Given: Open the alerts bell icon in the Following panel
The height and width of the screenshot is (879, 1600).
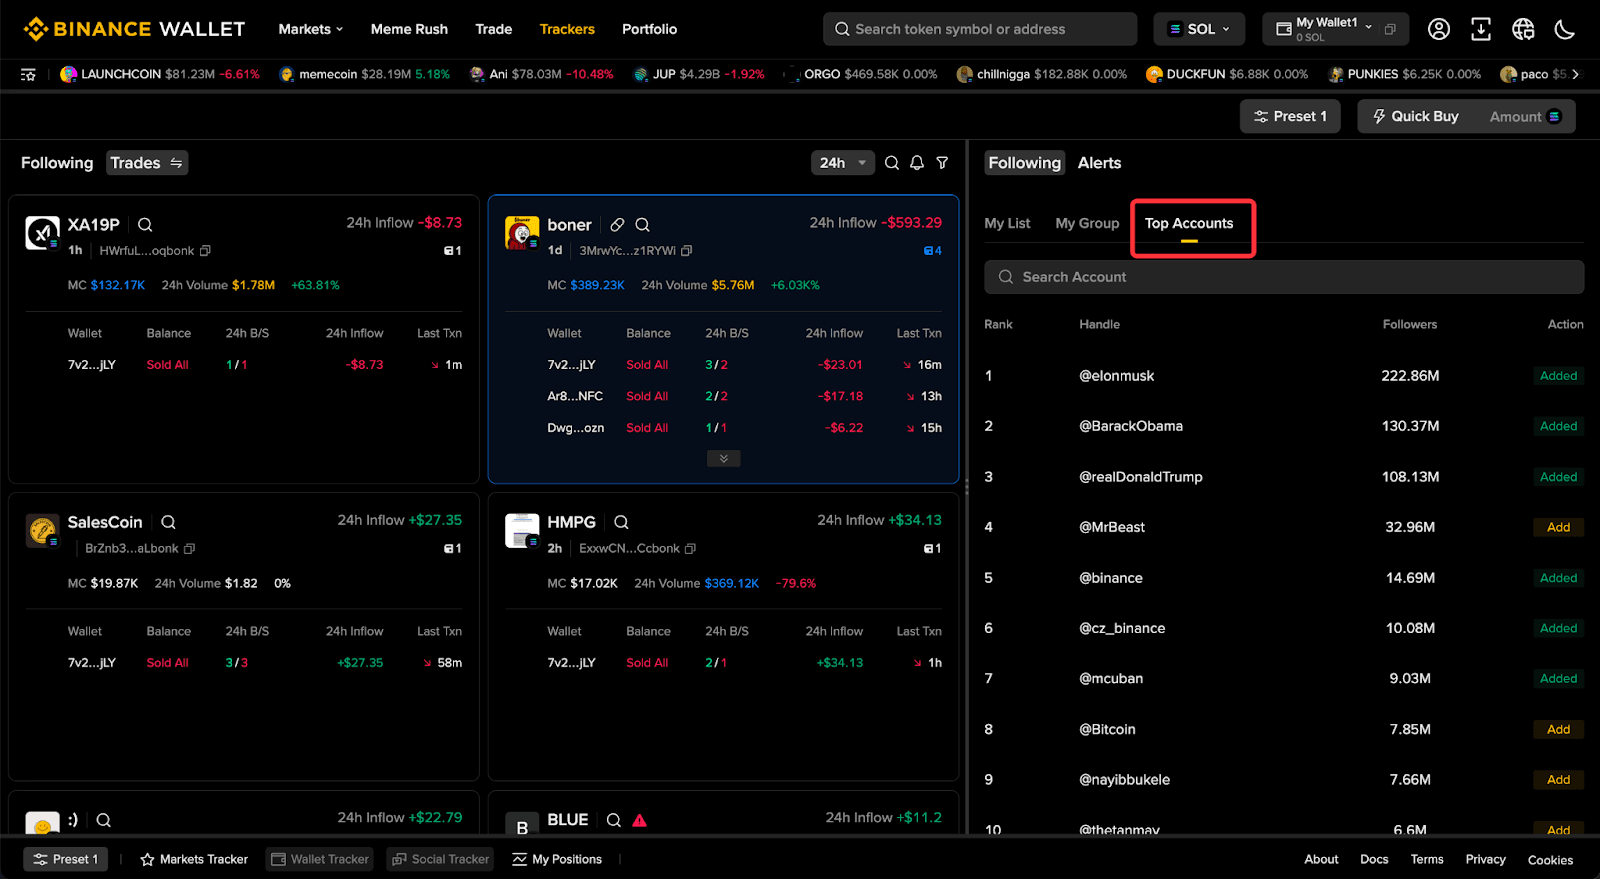Looking at the screenshot, I should click(x=917, y=163).
